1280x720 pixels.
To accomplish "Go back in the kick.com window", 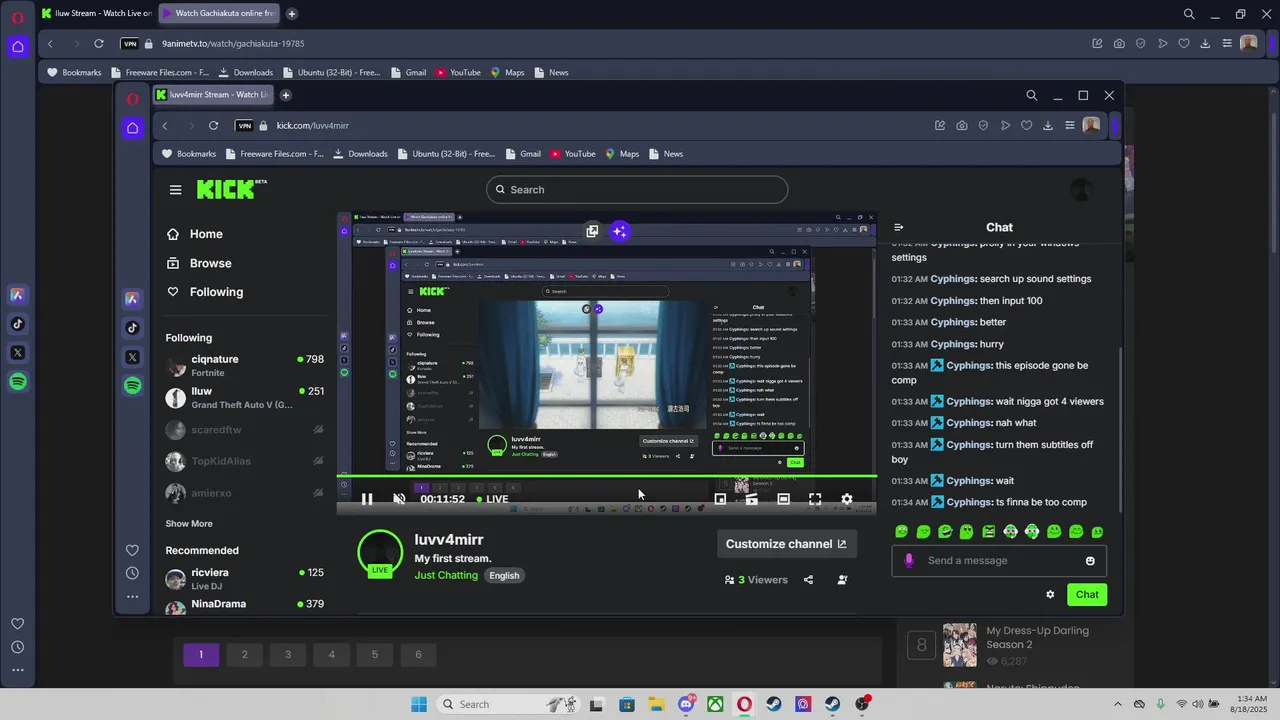I will click(165, 126).
